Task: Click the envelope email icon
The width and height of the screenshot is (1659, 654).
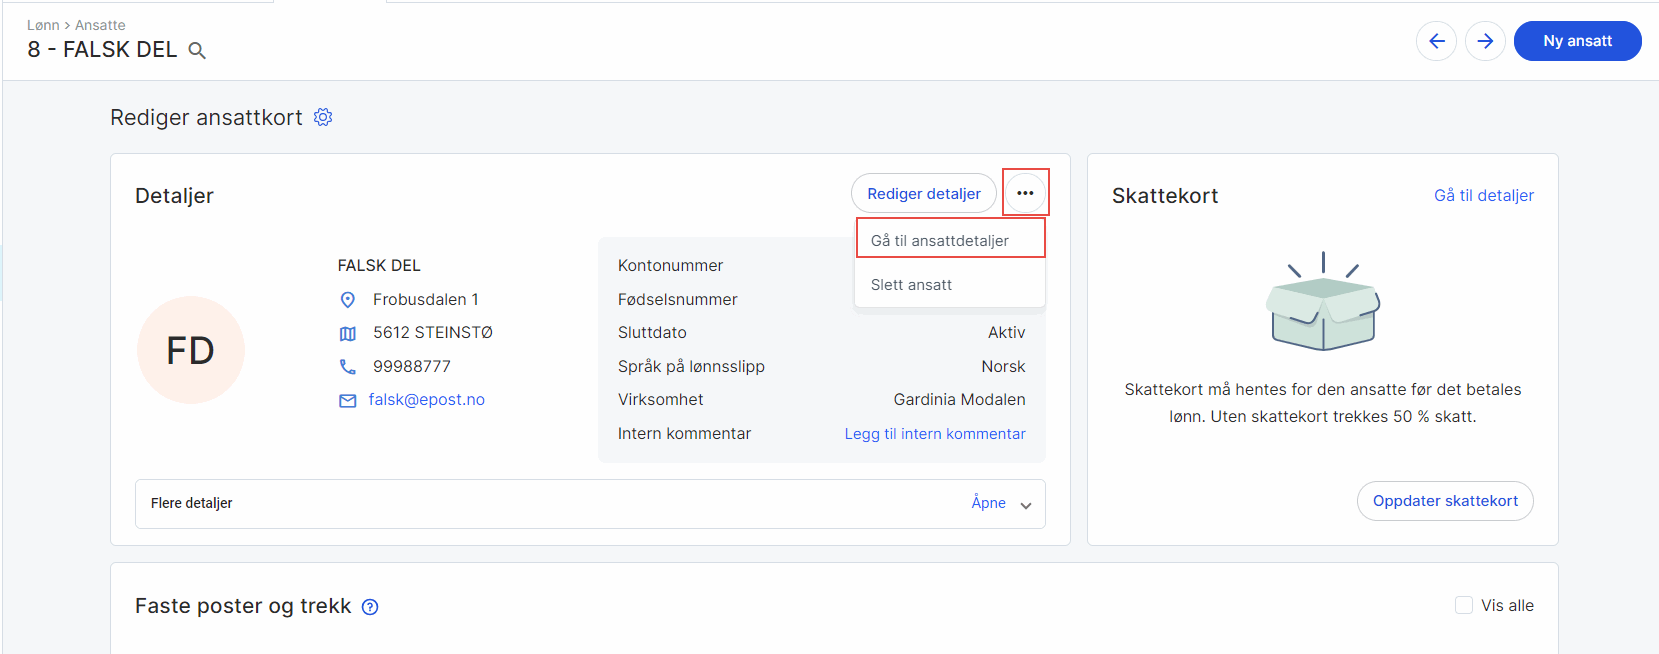Action: pyautogui.click(x=348, y=401)
